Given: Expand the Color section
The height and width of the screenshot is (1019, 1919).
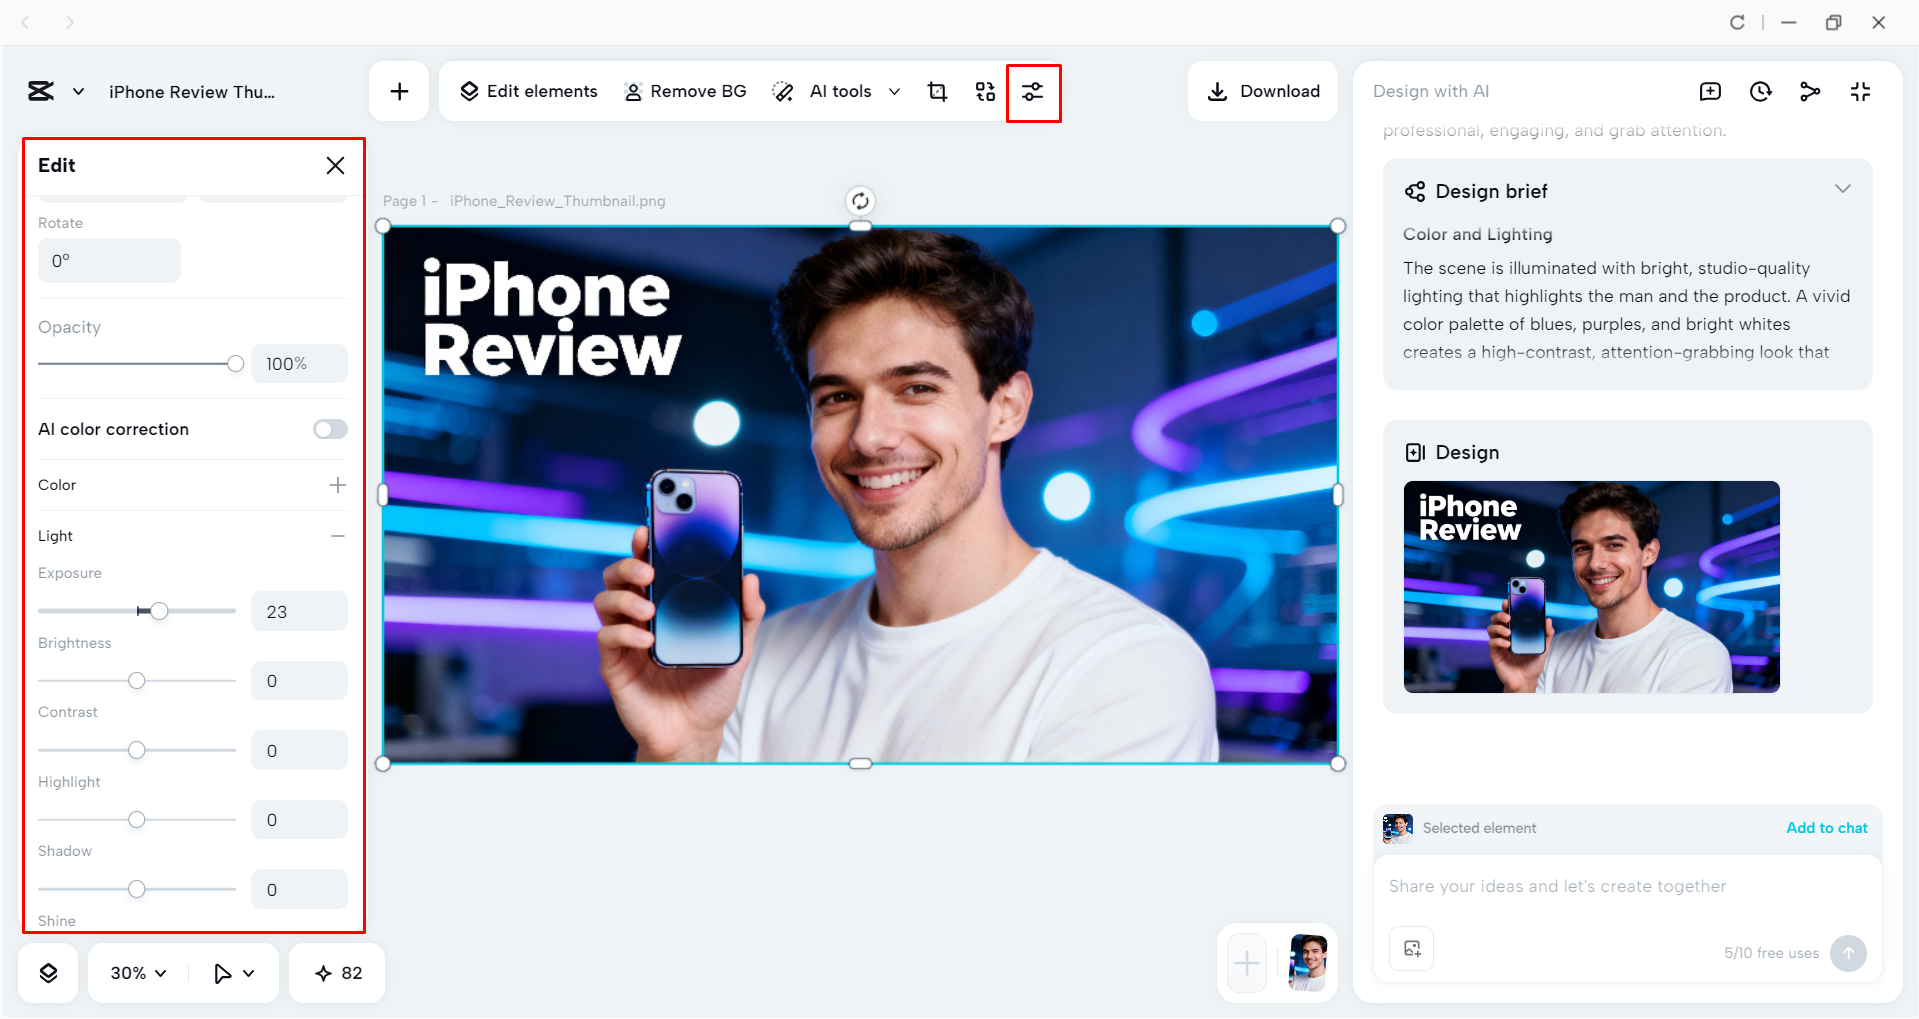Looking at the screenshot, I should tap(338, 485).
